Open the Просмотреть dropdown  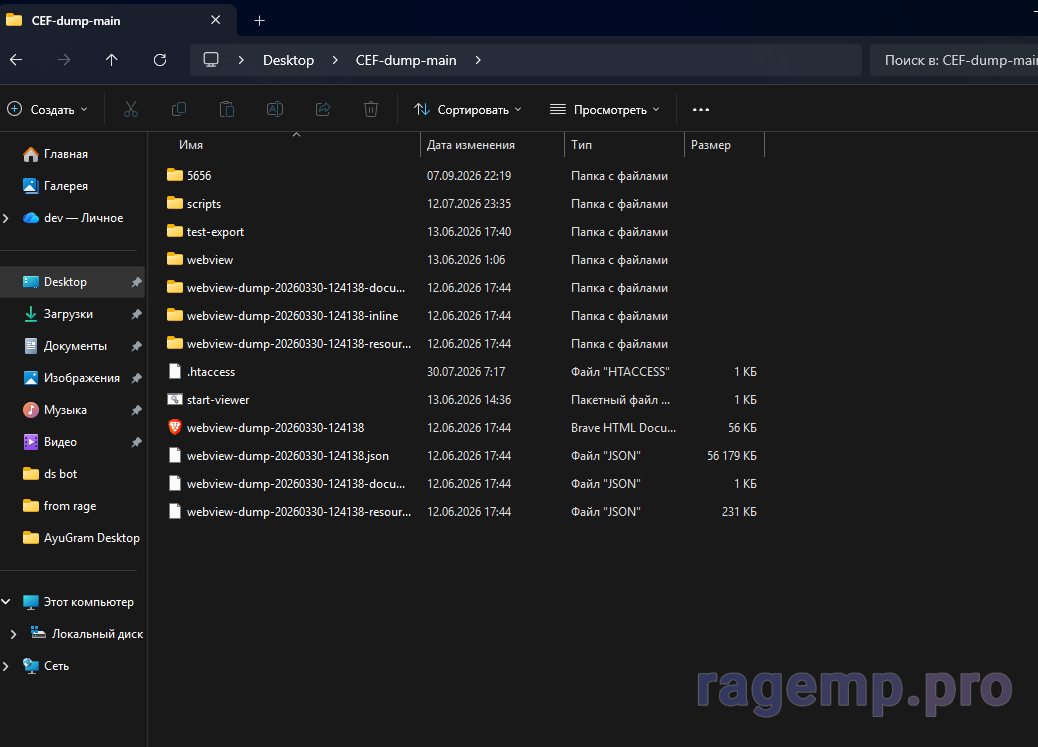605,109
